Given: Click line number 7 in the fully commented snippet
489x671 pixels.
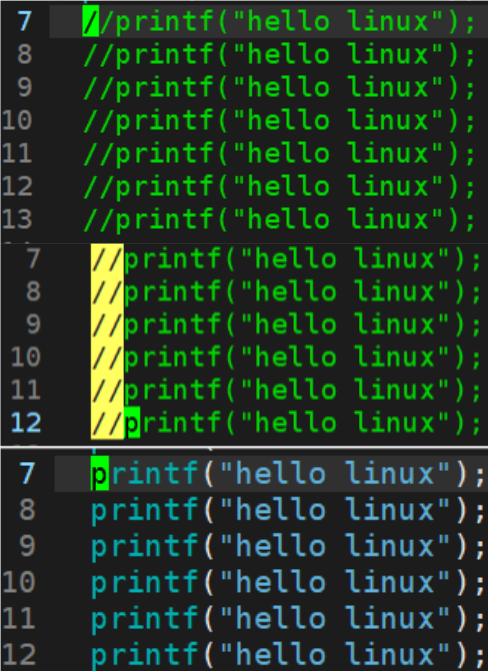Looking at the screenshot, I should pos(24,21).
